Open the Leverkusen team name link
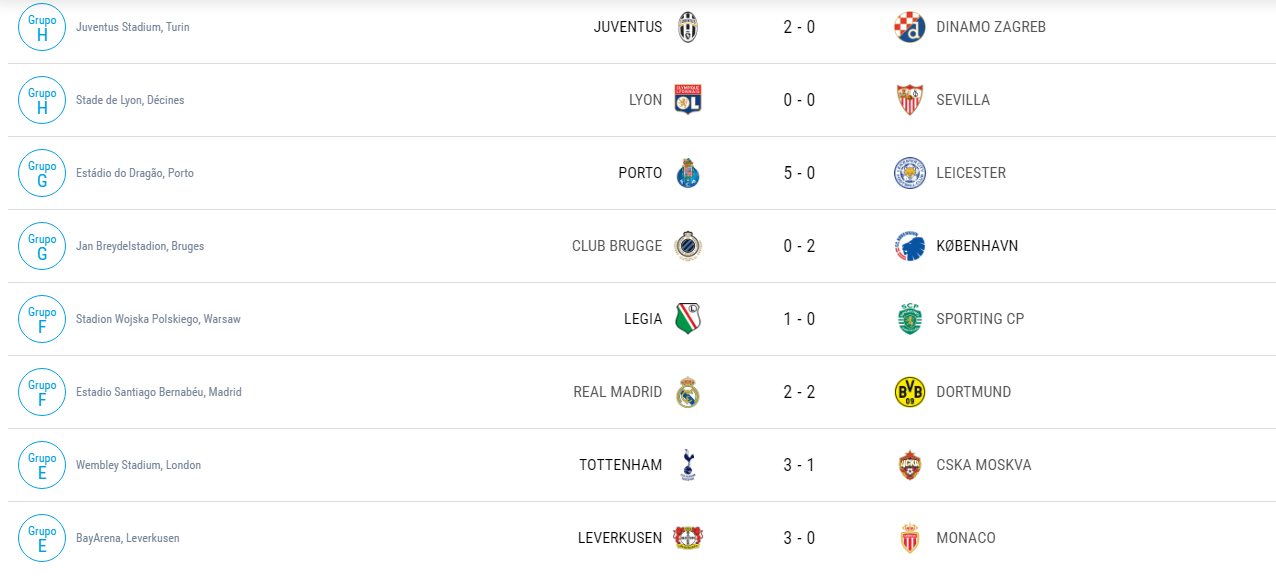 (x=620, y=538)
